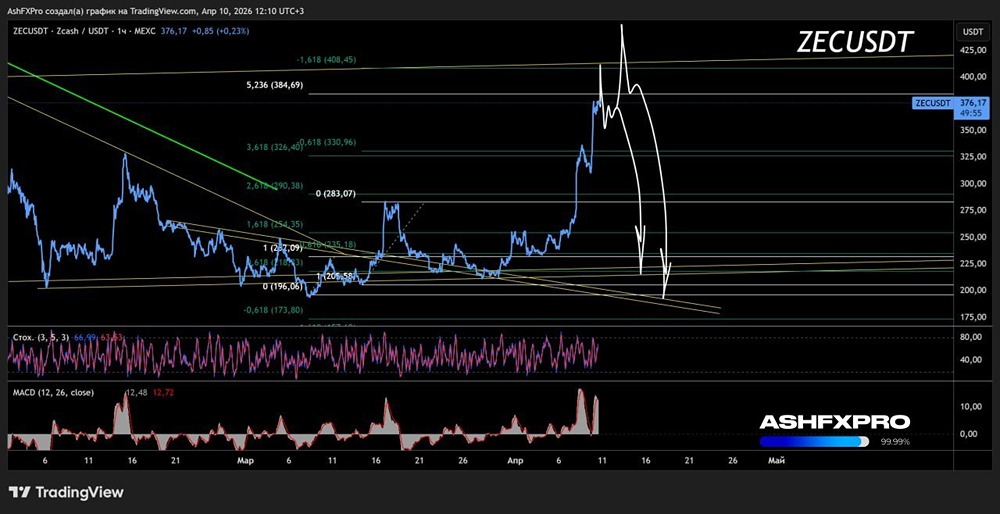1000x514 pixels.
Task: Click the MACD value 12,48
Action: click(x=136, y=392)
